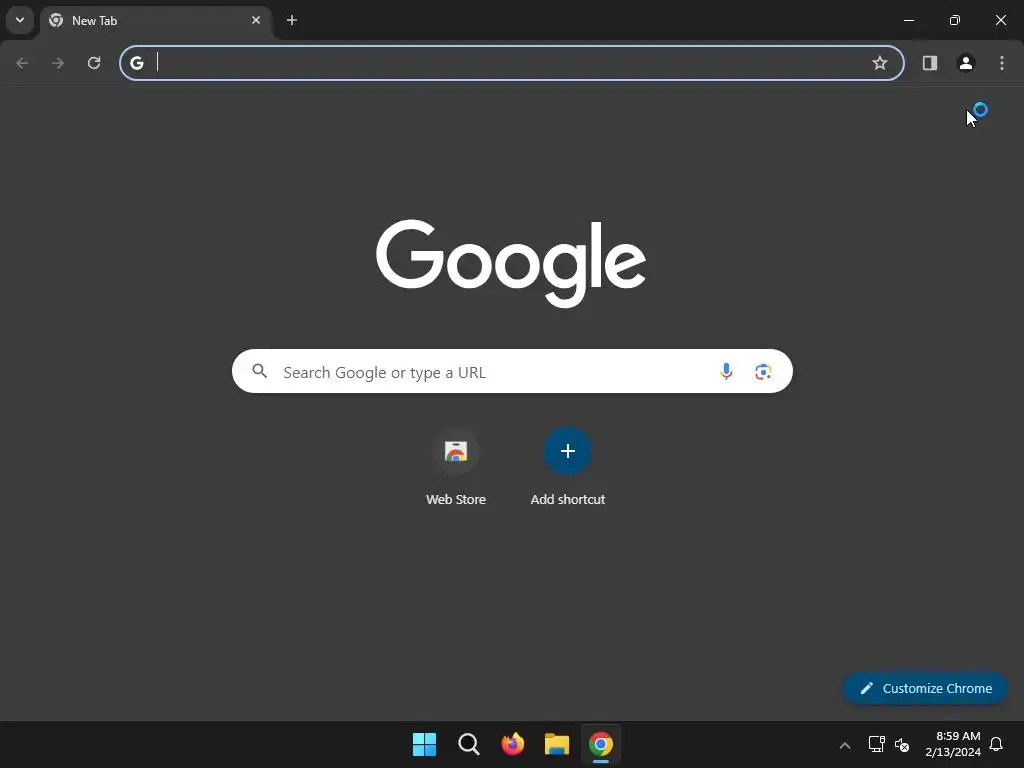
Task: Open network status tray icon
Action: click(876, 744)
